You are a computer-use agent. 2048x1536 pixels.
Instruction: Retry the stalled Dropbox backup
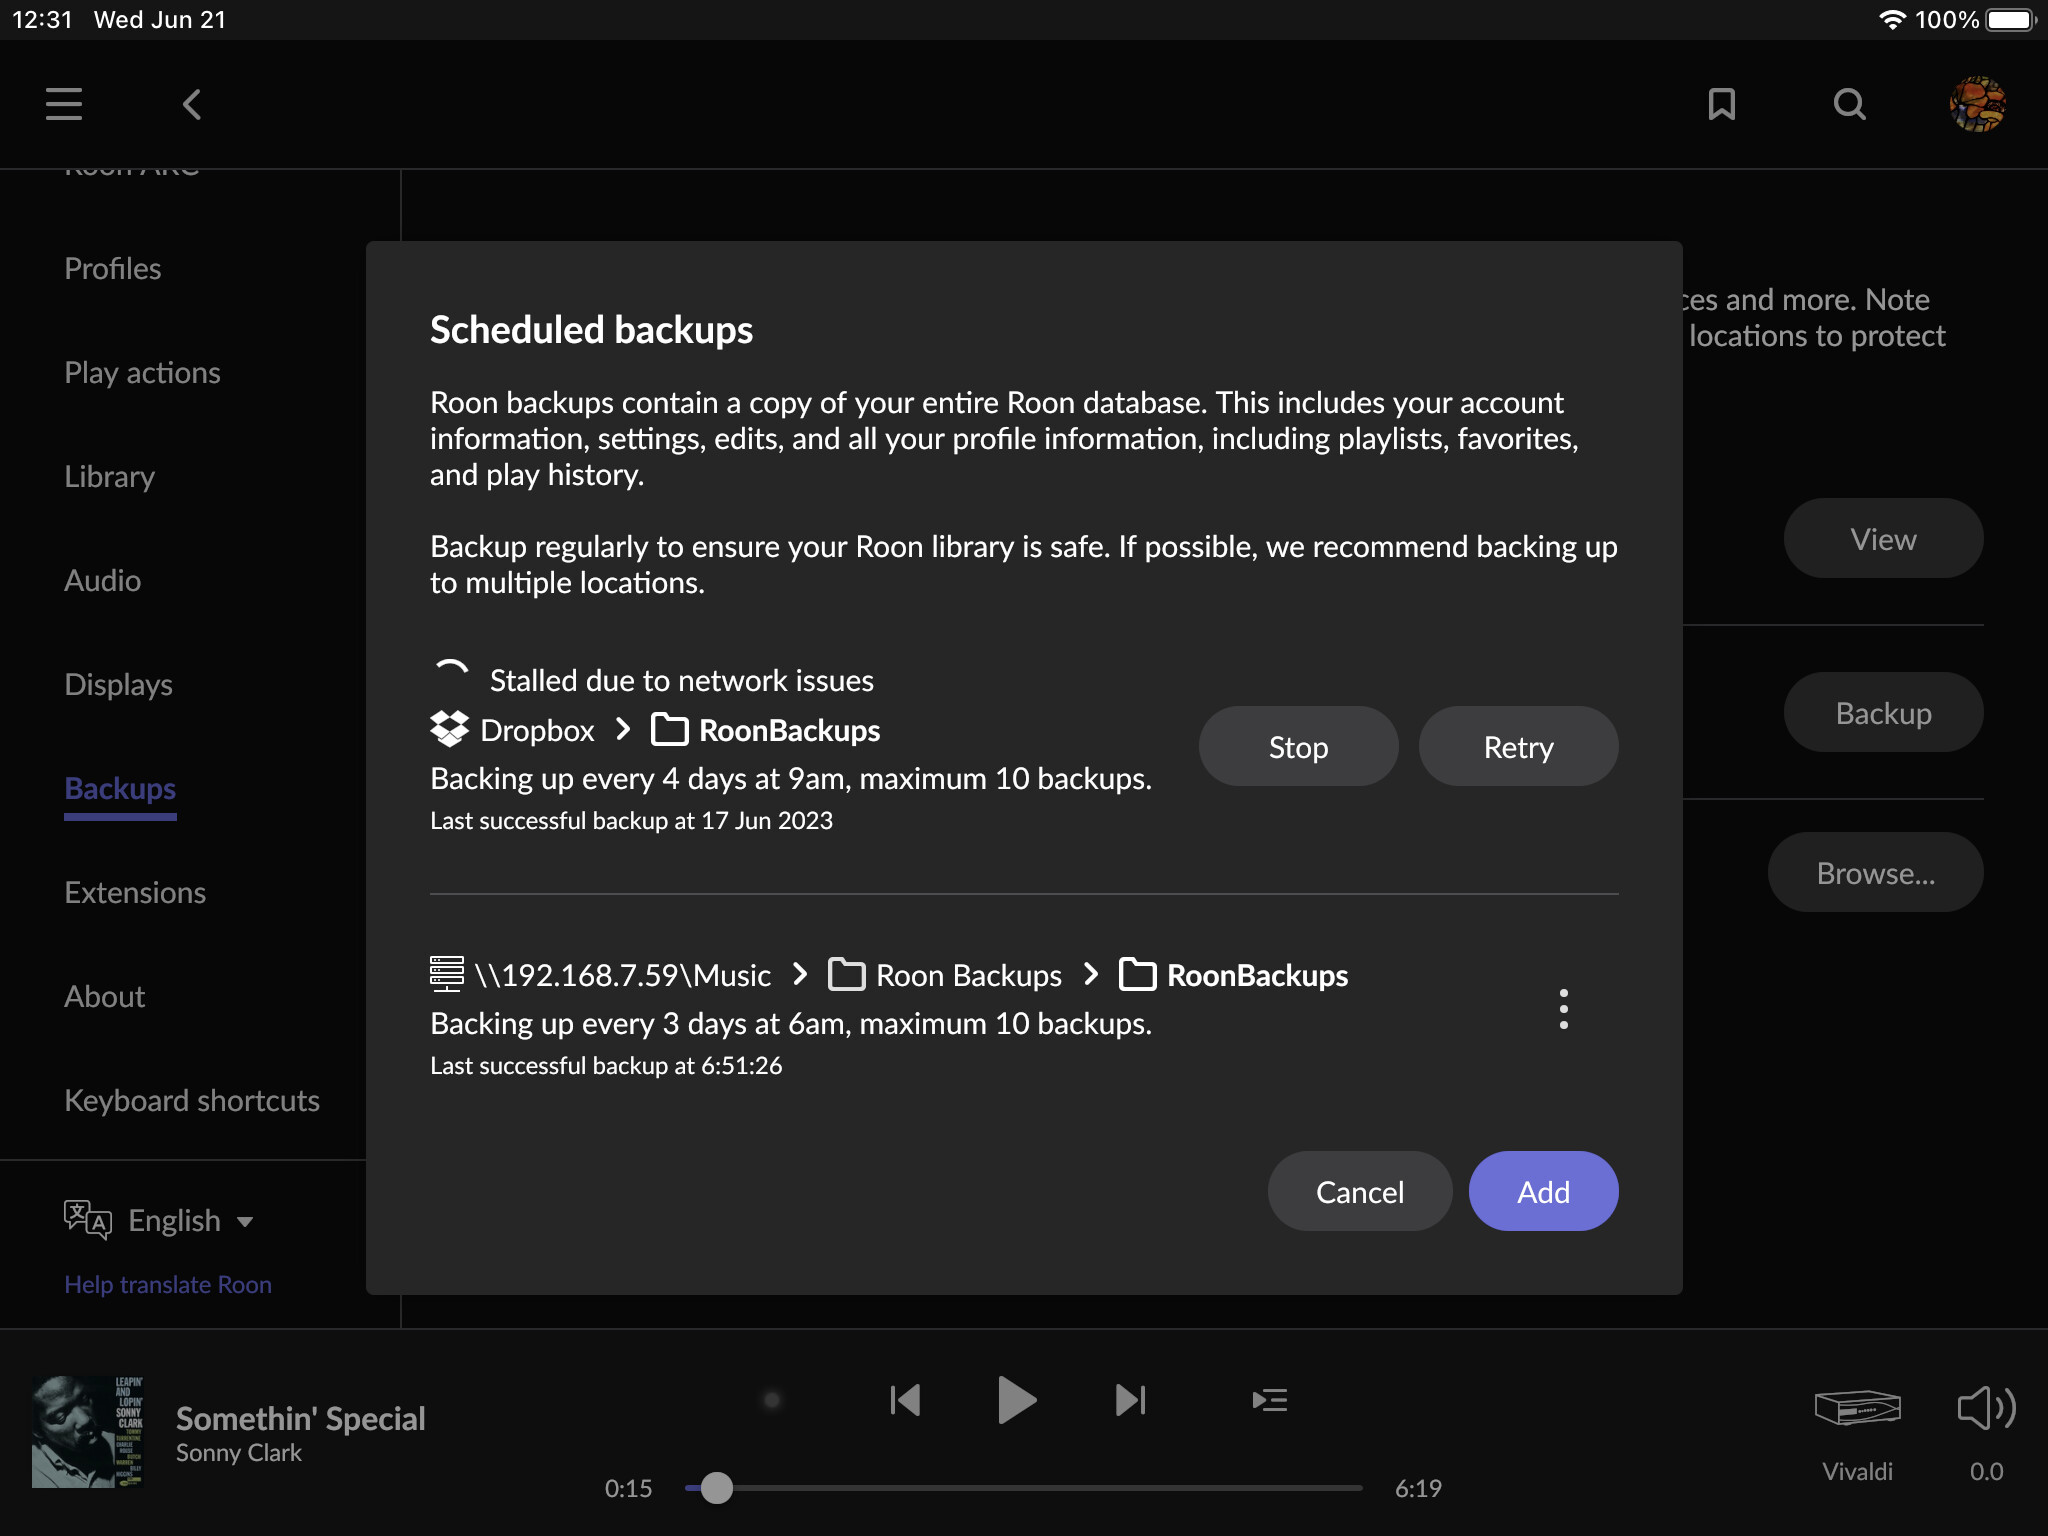click(1518, 746)
